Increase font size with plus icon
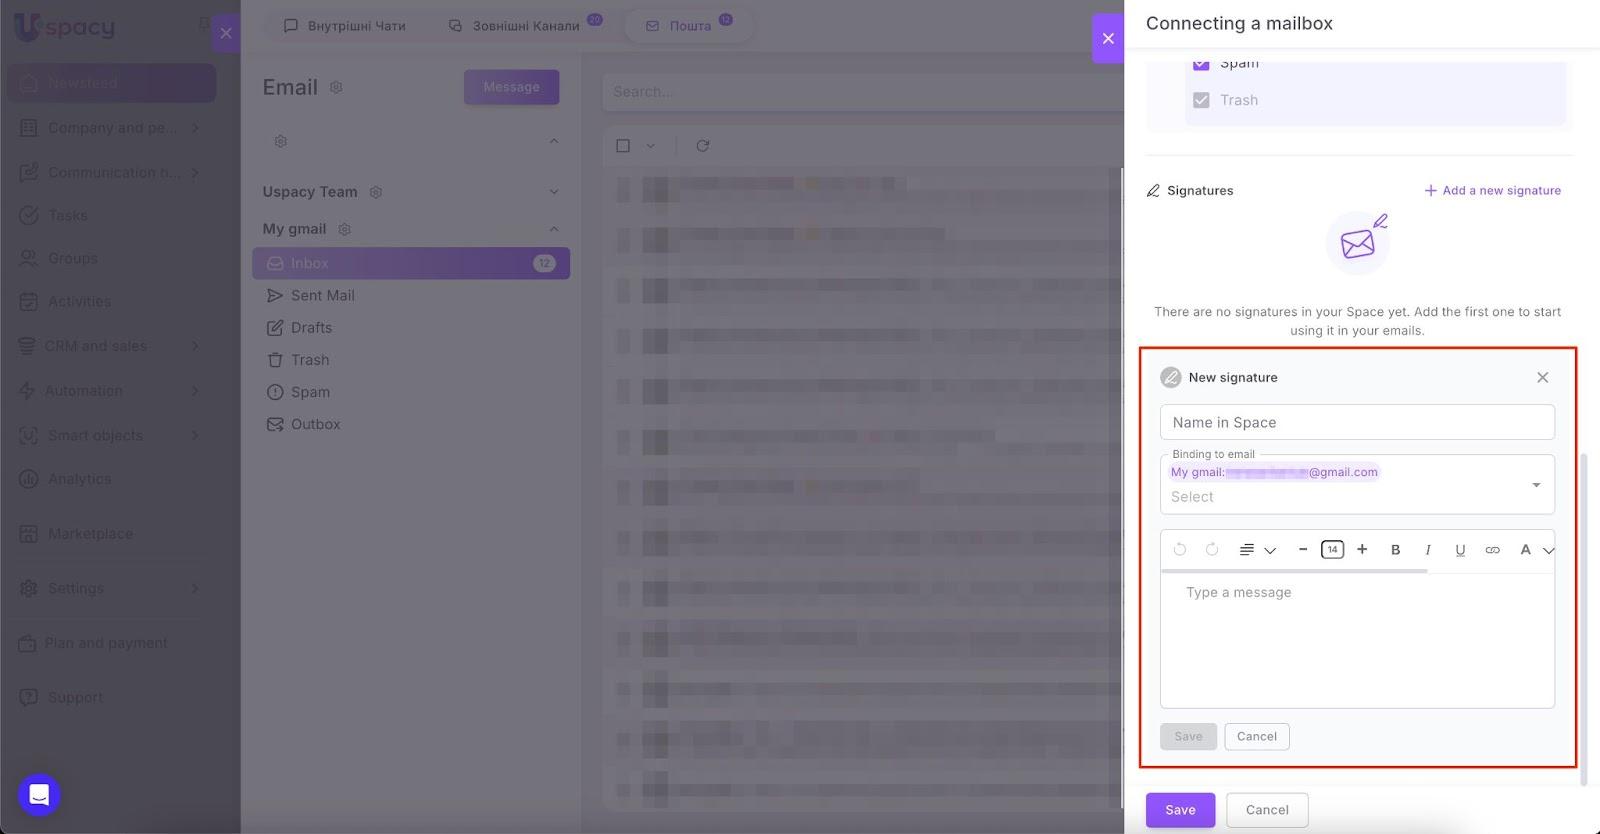1600x834 pixels. pyautogui.click(x=1362, y=549)
